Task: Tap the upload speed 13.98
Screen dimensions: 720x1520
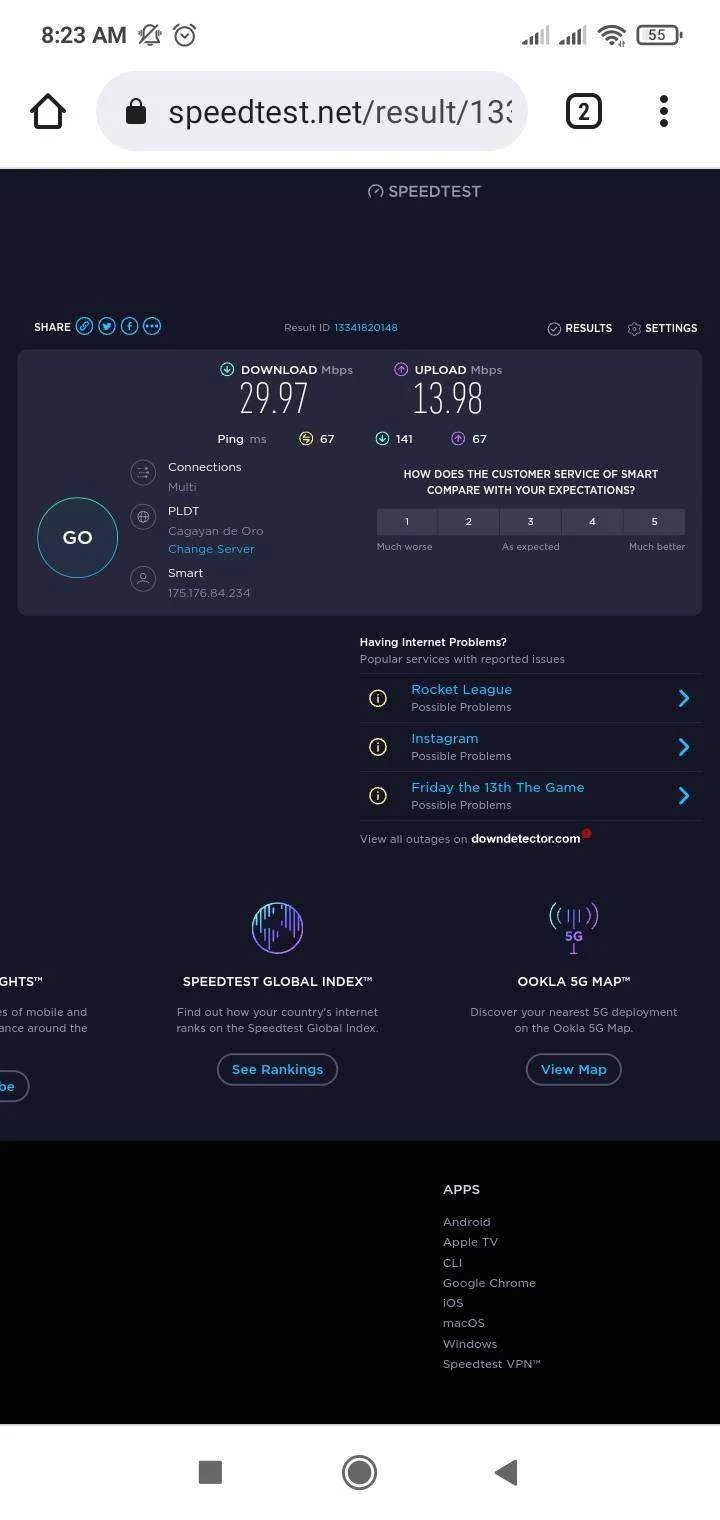Action: (448, 399)
